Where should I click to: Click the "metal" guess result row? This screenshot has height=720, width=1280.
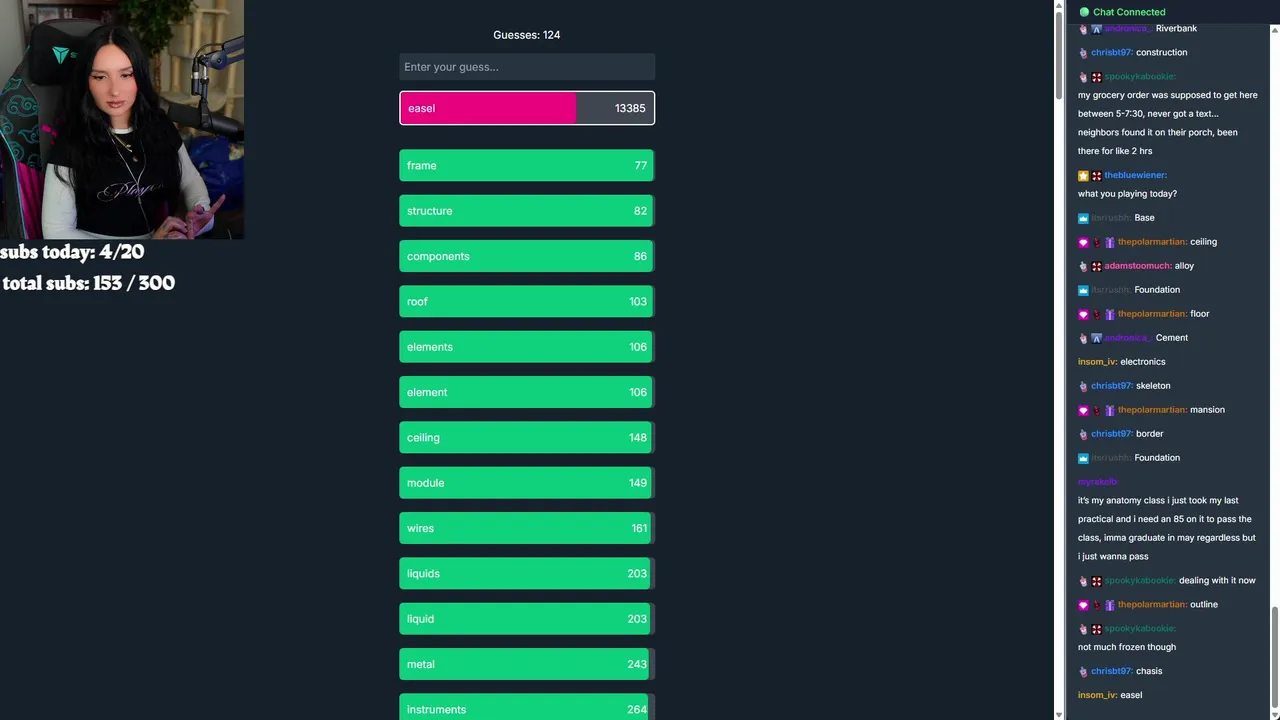tap(527, 664)
